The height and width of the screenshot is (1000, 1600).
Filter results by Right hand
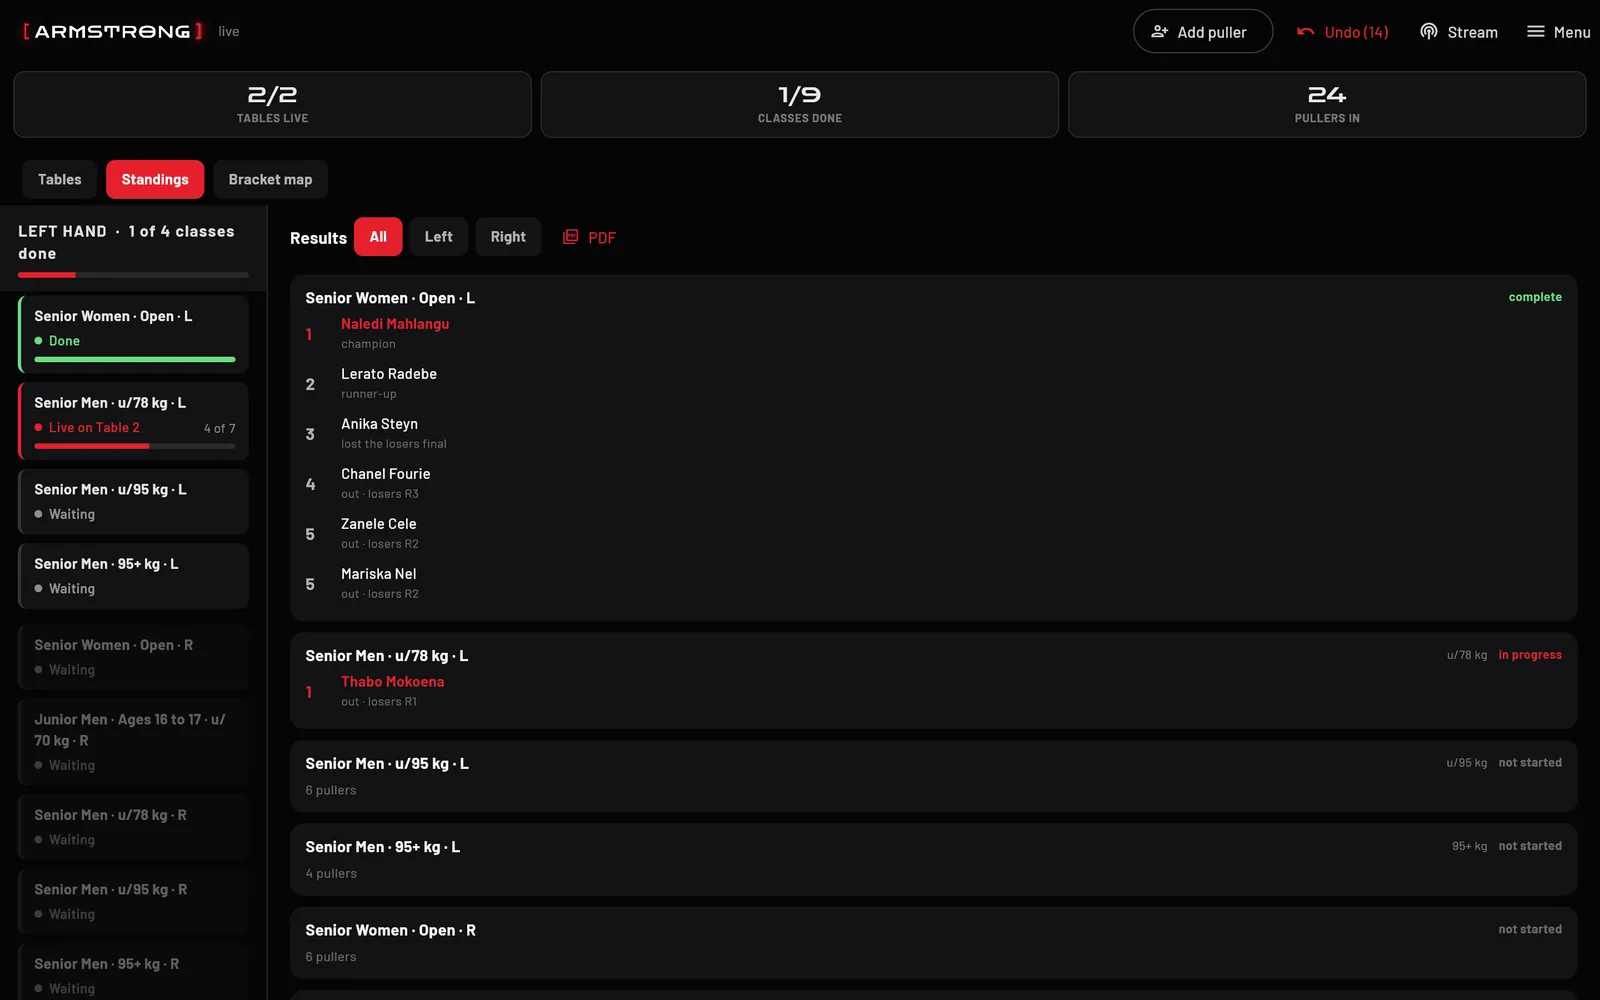[508, 237]
